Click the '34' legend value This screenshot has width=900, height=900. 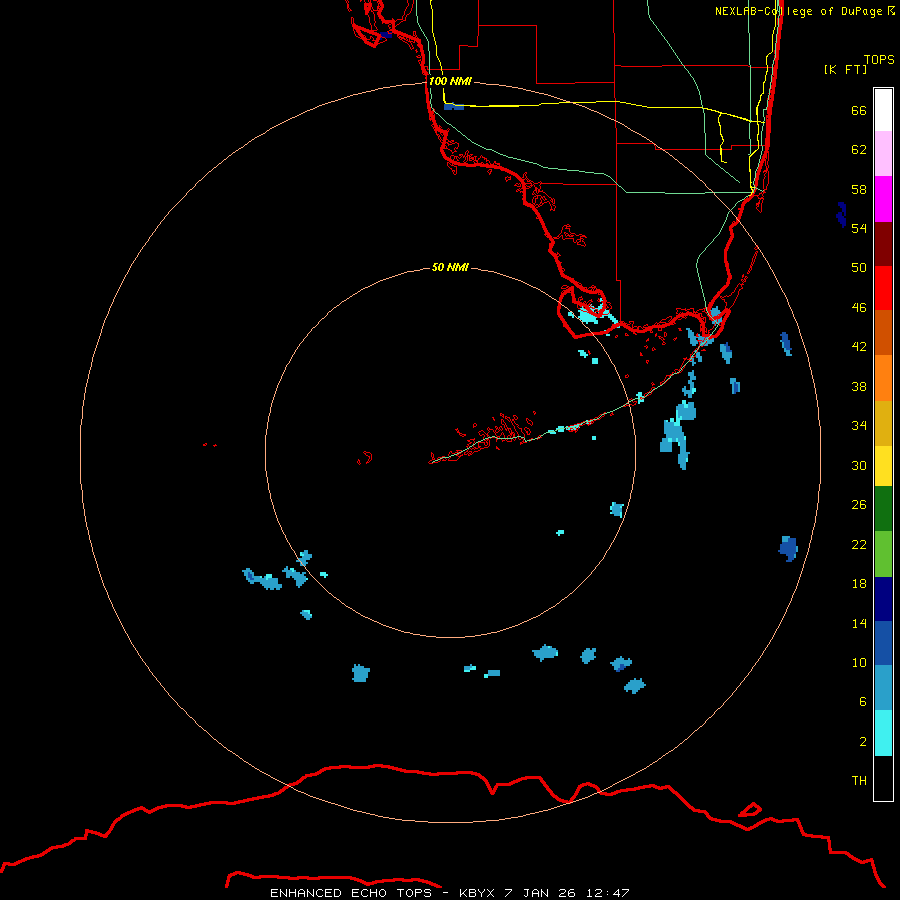click(859, 426)
